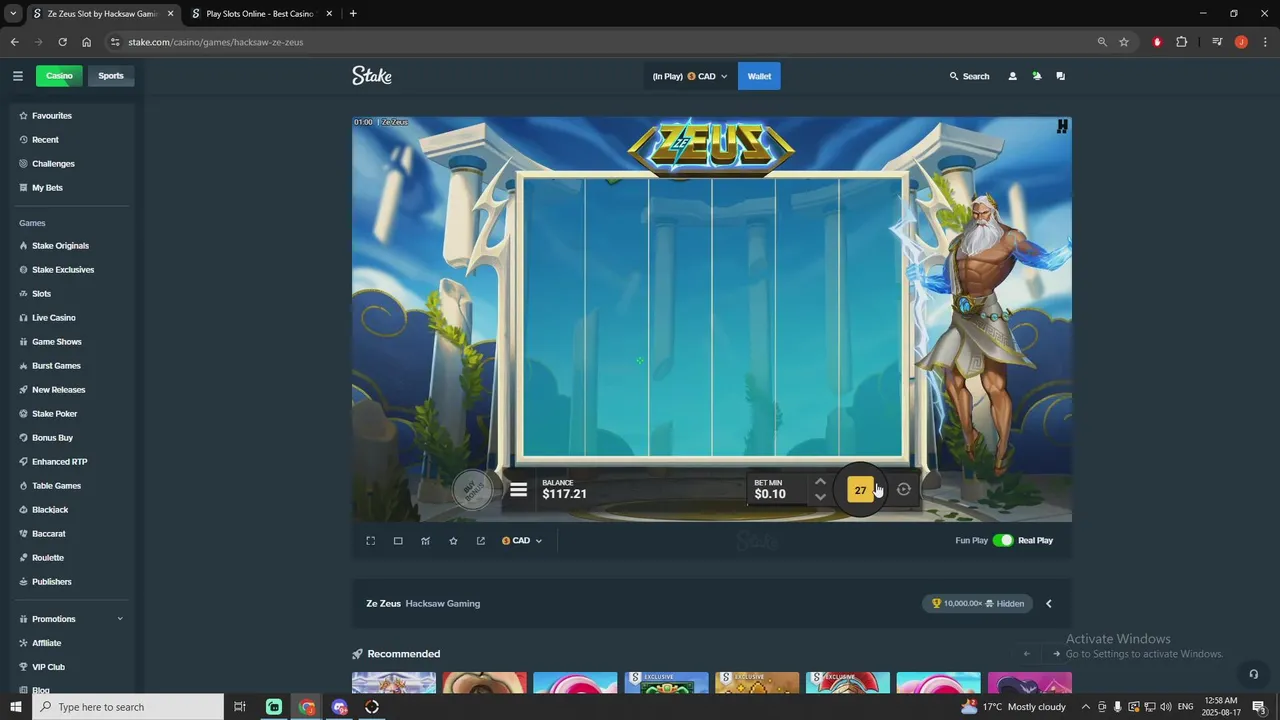Screen dimensions: 1280x720
Task: Open Baccarat category
Action: 70,534
